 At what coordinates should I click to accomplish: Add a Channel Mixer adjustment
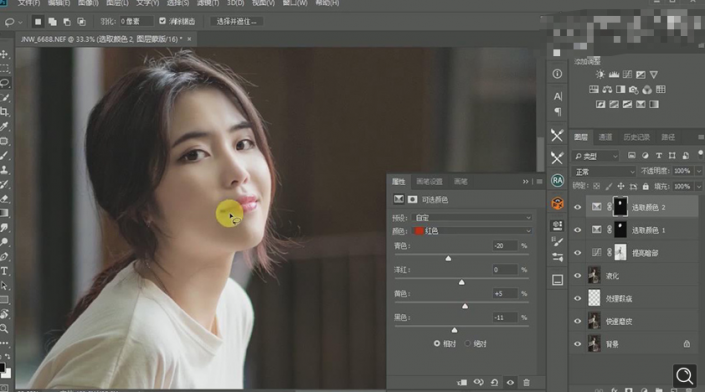[x=647, y=89]
